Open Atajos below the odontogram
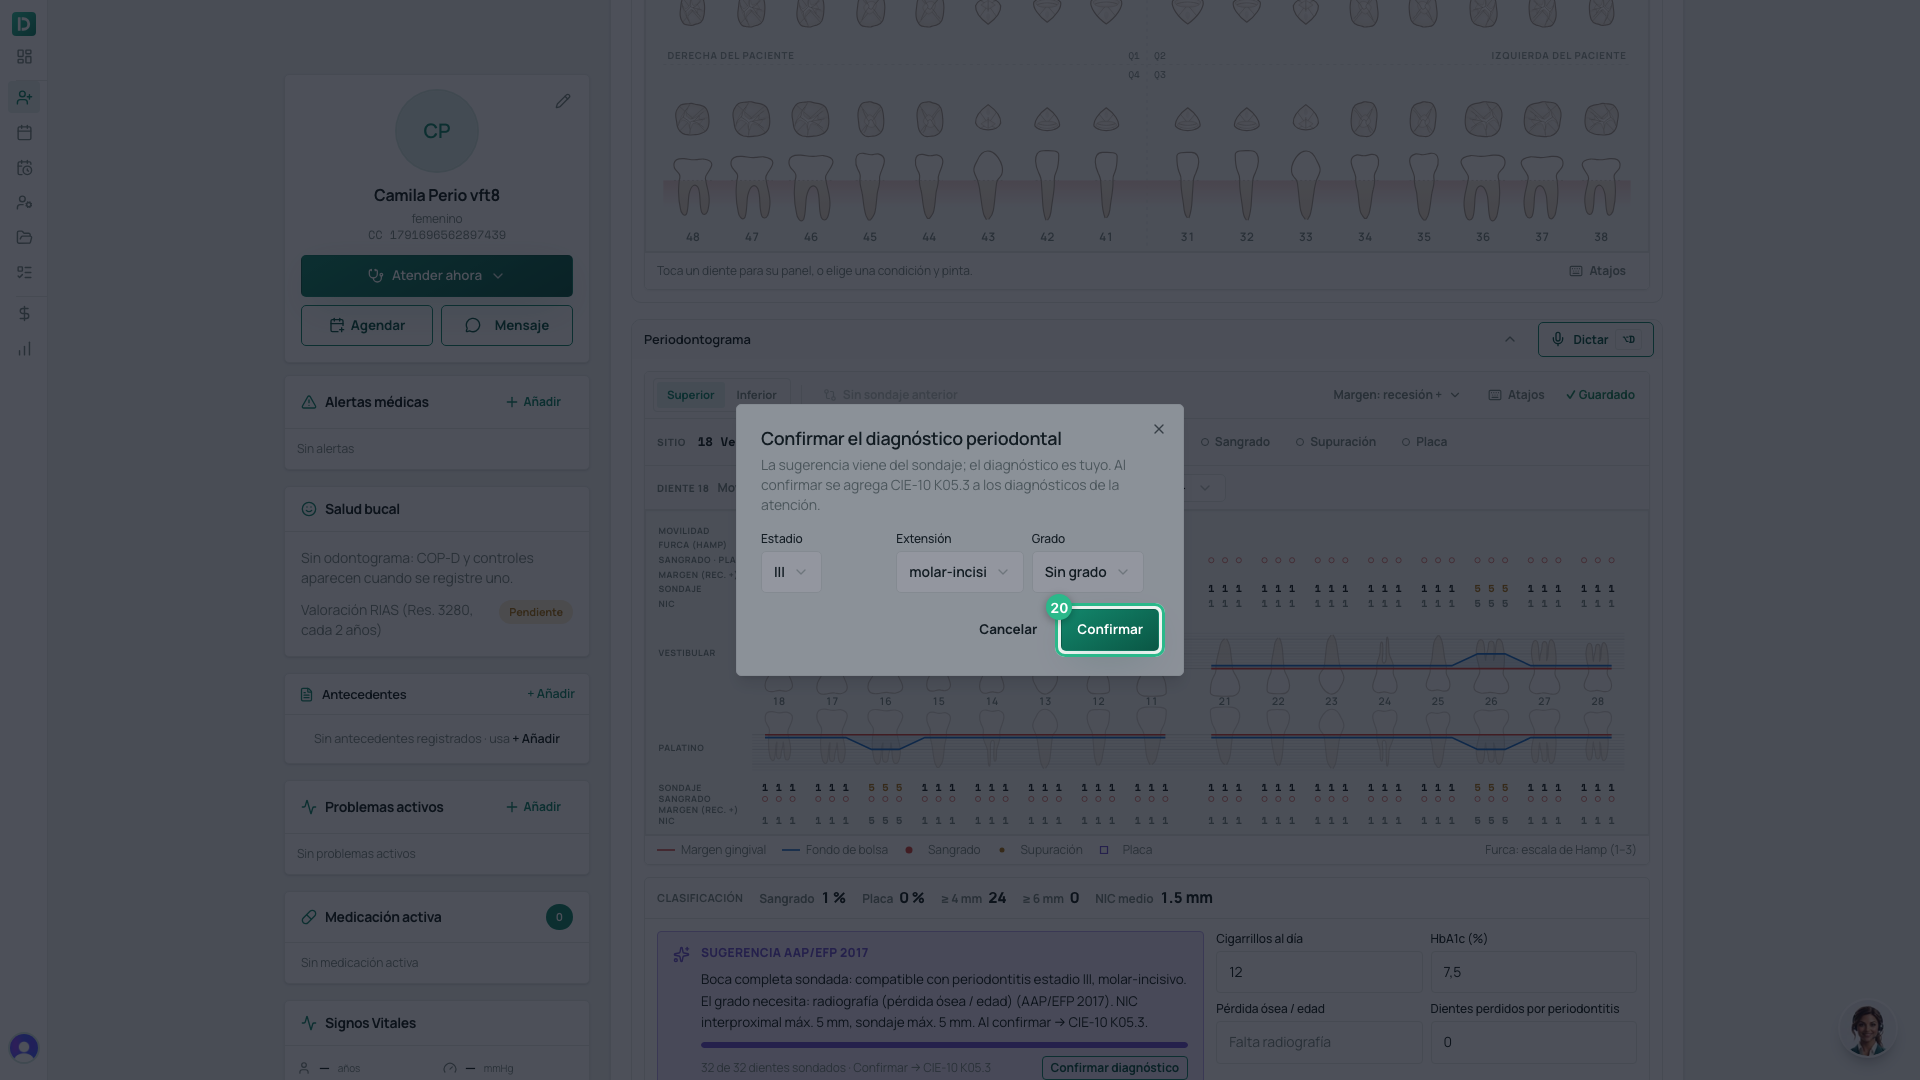Screen dimensions: 1920x1080 (1597, 271)
